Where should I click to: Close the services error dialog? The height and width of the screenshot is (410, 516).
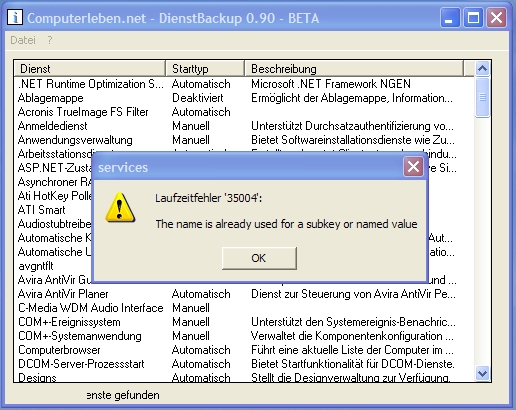click(x=413, y=167)
